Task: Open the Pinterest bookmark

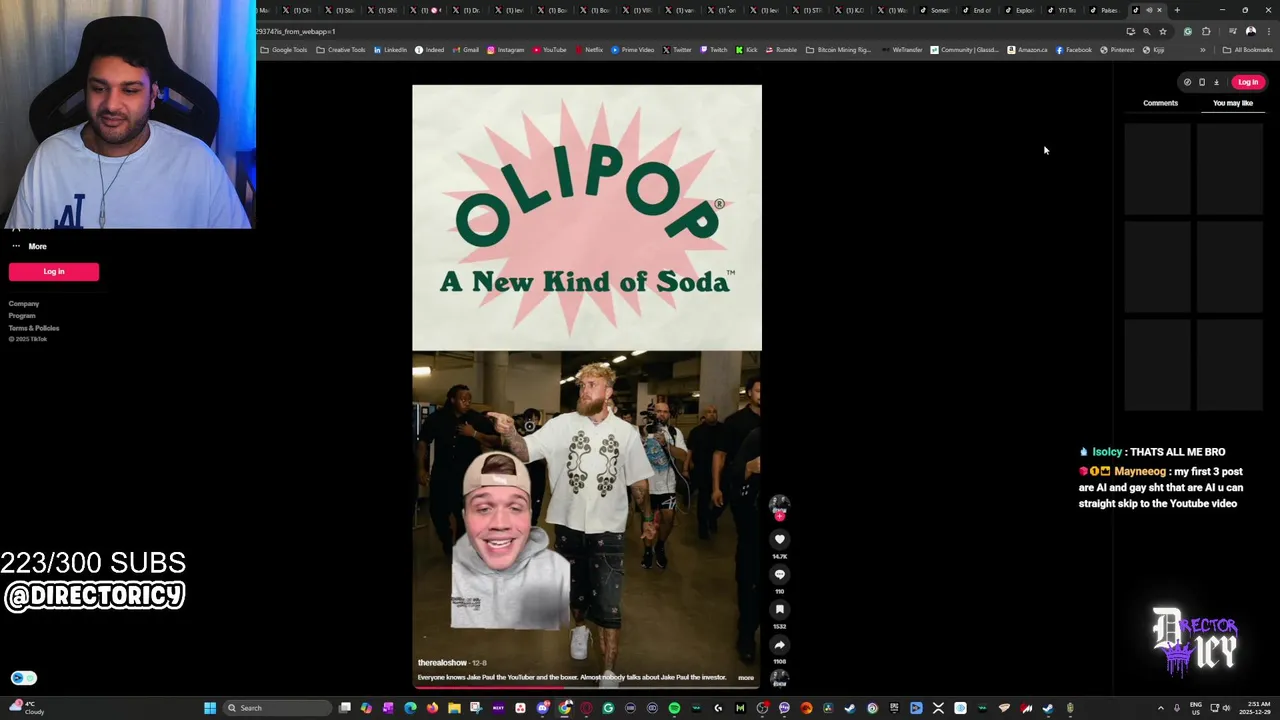Action: [1117, 50]
